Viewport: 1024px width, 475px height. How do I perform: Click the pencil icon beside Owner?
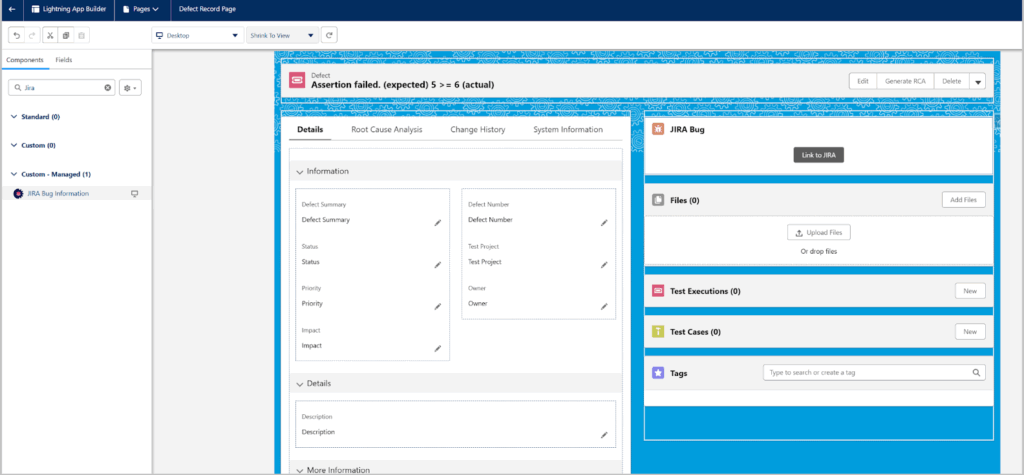(x=604, y=306)
